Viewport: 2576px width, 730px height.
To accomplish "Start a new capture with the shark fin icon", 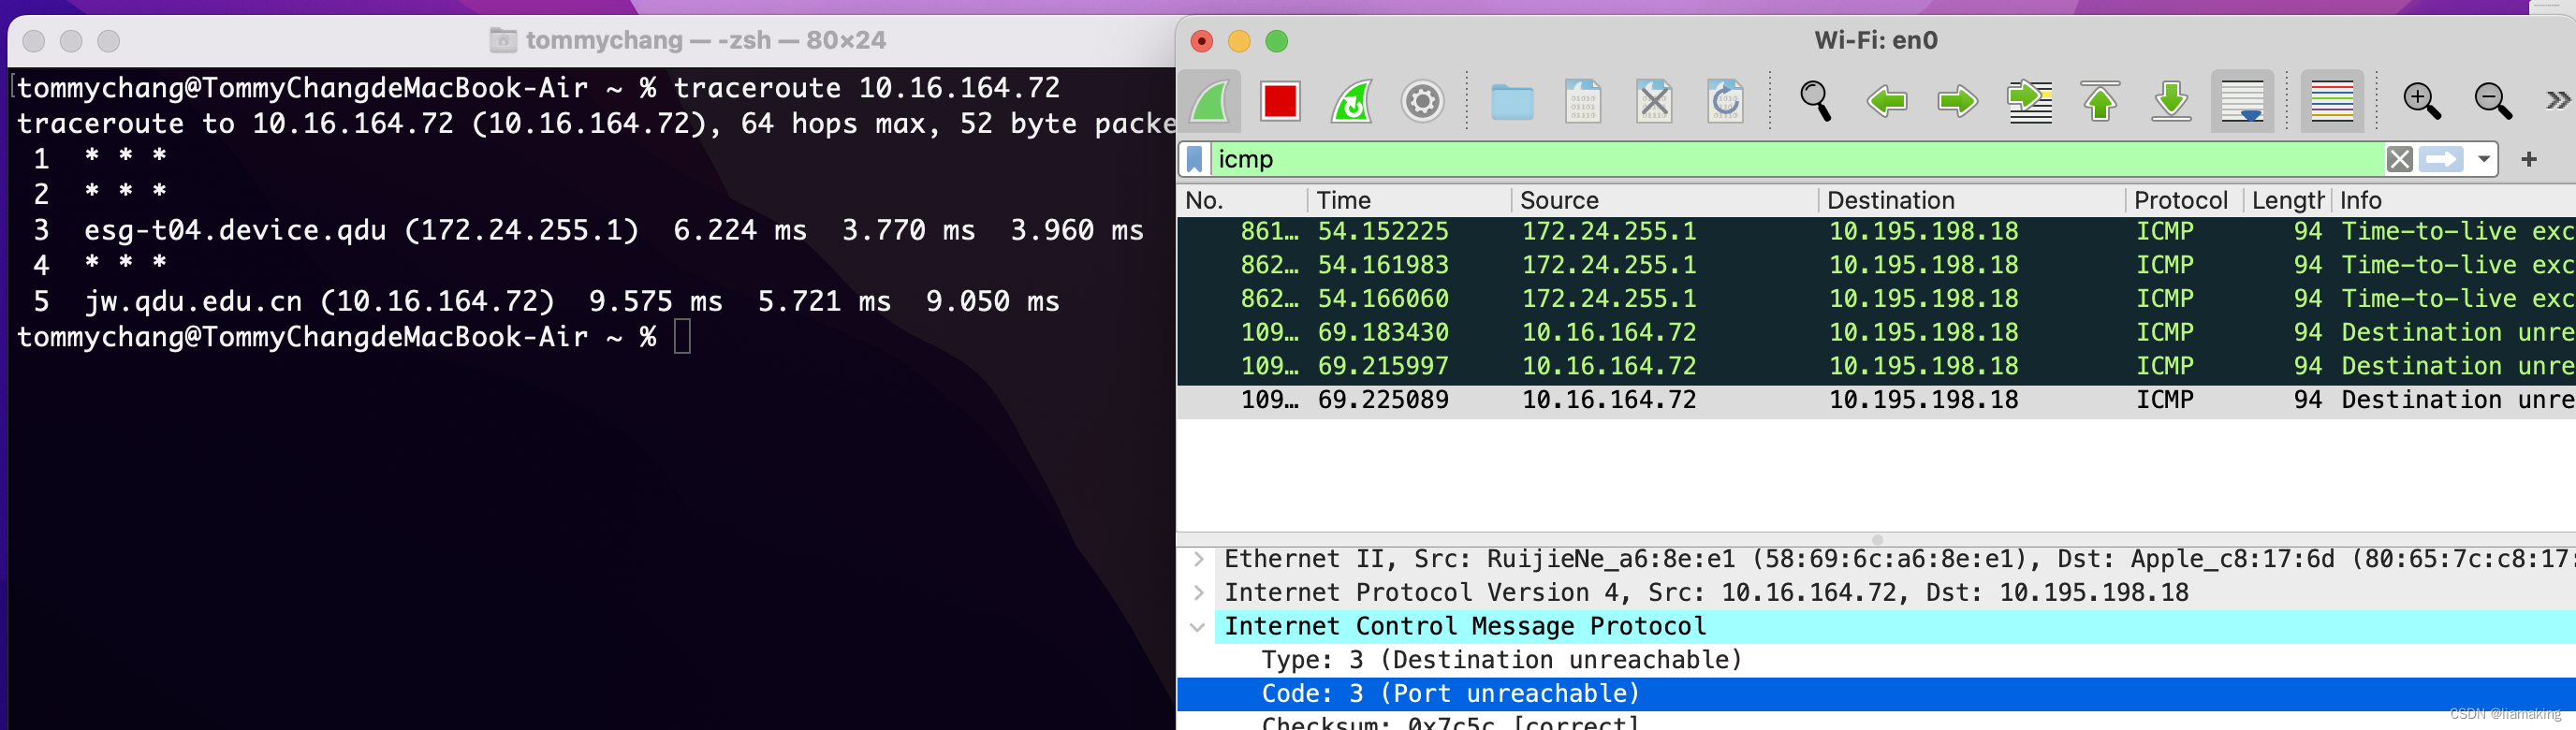I will (1210, 101).
